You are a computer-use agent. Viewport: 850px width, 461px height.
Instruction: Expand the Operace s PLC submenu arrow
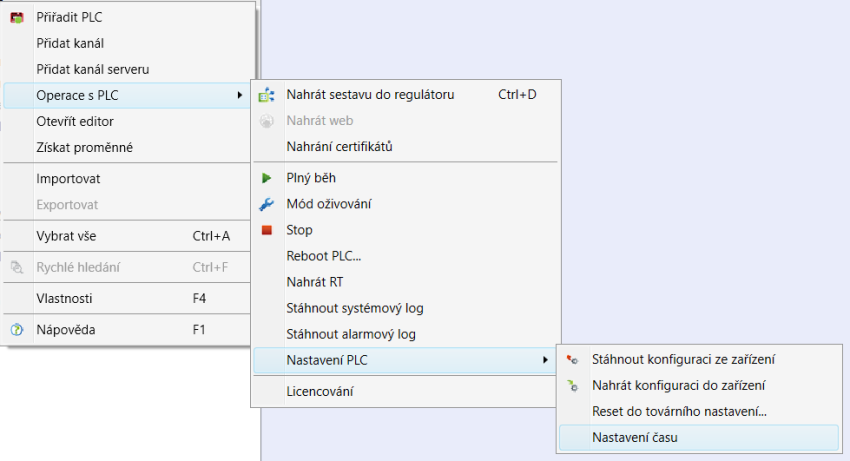pos(240,95)
